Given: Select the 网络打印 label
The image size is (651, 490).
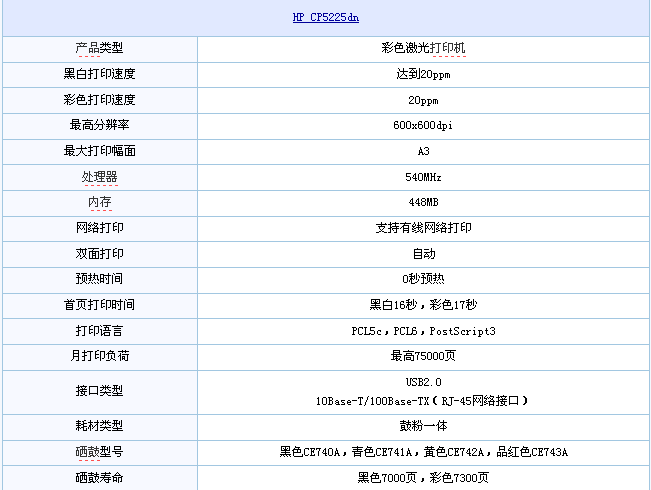Looking at the screenshot, I should [99, 228].
